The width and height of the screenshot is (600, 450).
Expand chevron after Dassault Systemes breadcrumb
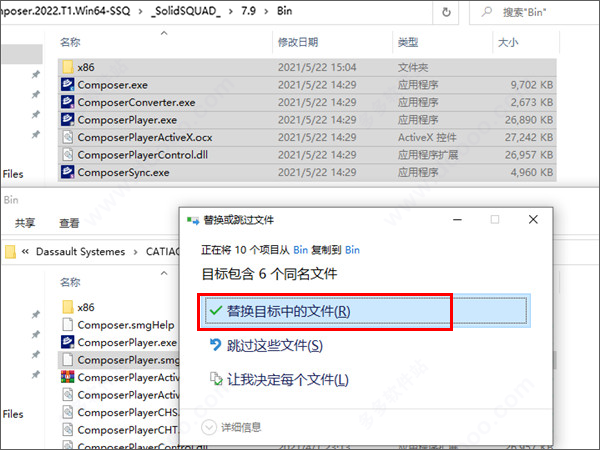click(x=135, y=252)
